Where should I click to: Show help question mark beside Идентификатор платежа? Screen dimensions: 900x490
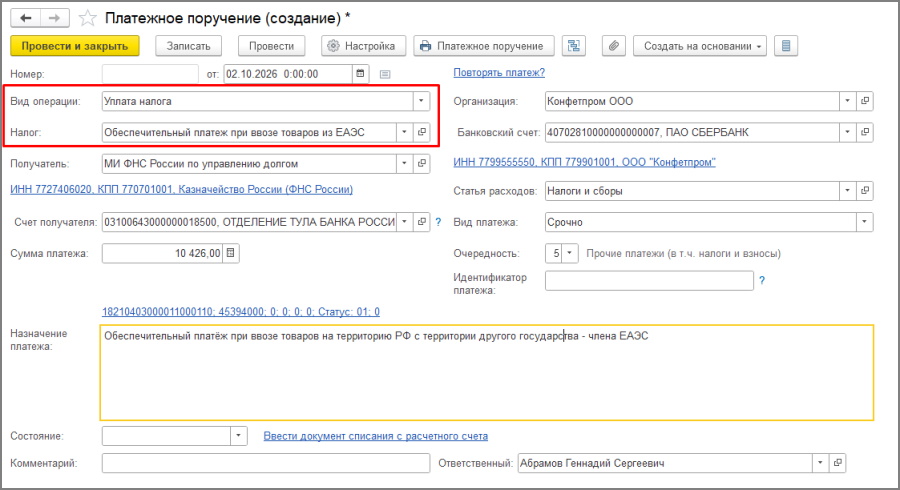pos(762,281)
